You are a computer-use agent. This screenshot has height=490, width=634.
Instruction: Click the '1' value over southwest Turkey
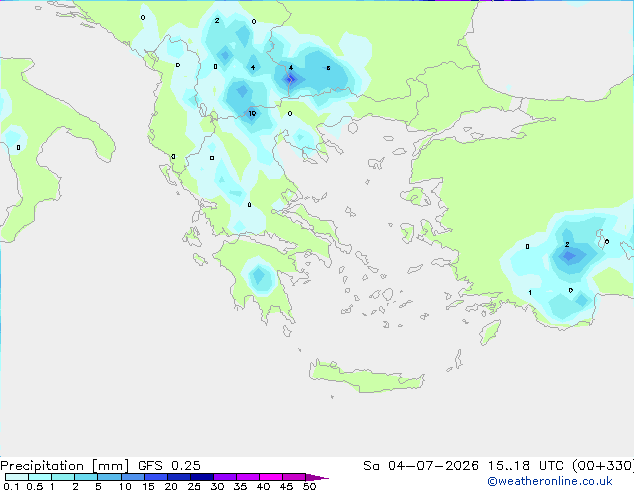pyautogui.click(x=530, y=293)
